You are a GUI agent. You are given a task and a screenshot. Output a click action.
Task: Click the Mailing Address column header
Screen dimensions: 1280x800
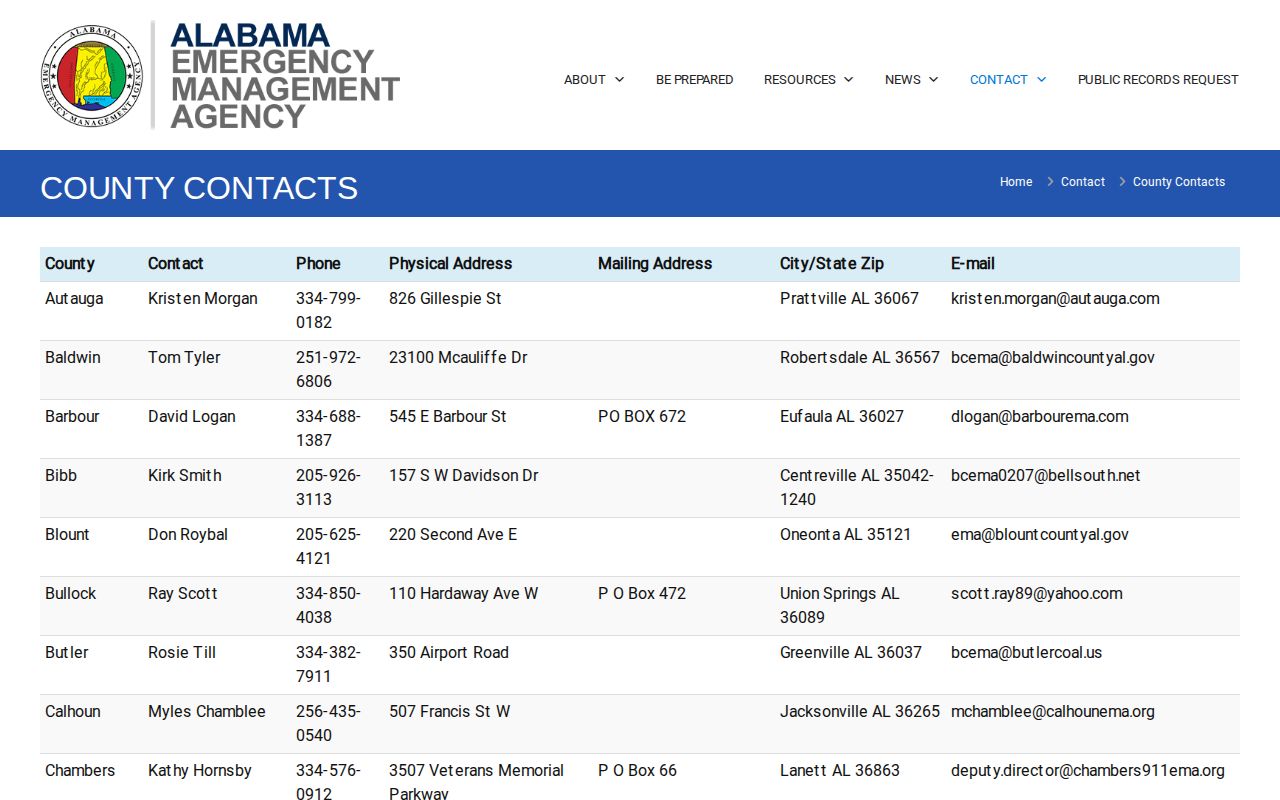click(655, 264)
